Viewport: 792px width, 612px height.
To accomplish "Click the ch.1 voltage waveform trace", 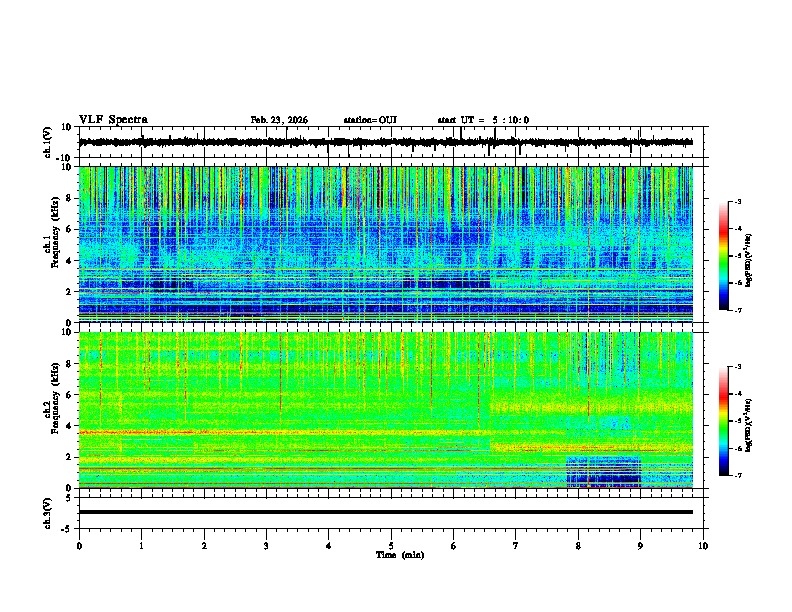I will point(385,142).
